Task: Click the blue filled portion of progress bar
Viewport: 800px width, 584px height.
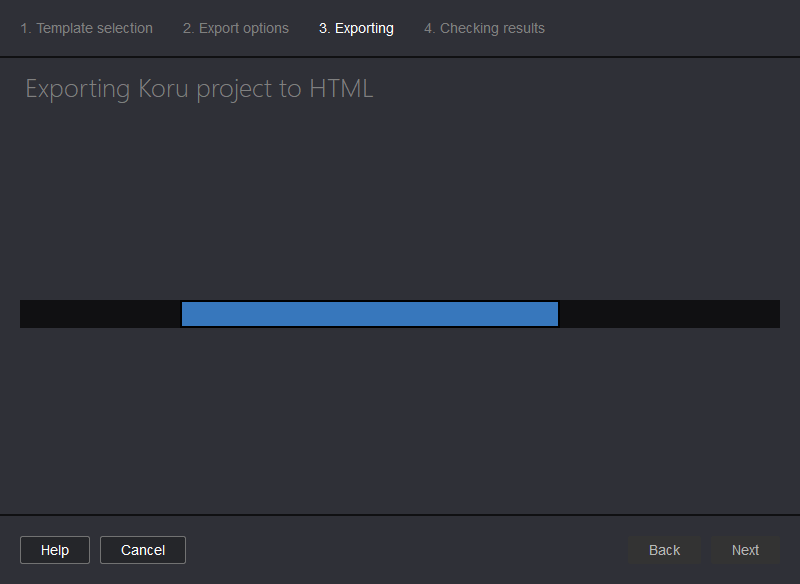Action: point(370,313)
